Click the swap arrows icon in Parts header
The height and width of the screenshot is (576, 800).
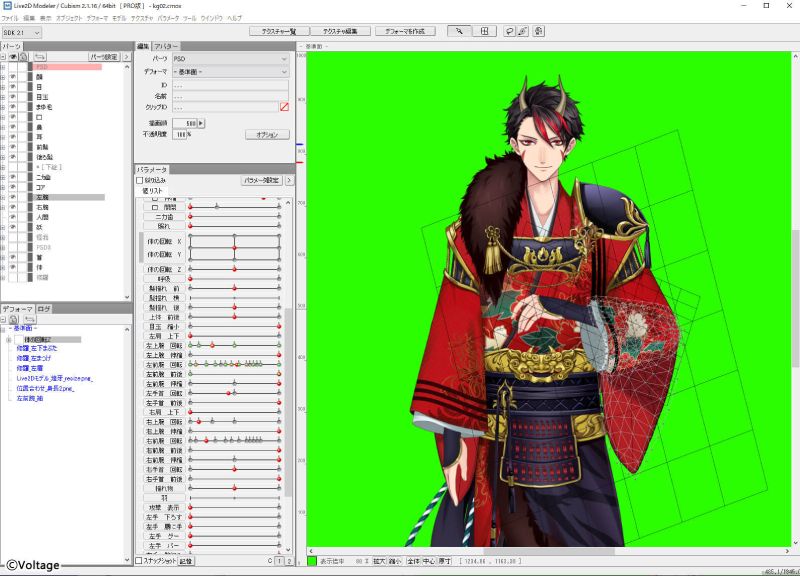tap(40, 57)
